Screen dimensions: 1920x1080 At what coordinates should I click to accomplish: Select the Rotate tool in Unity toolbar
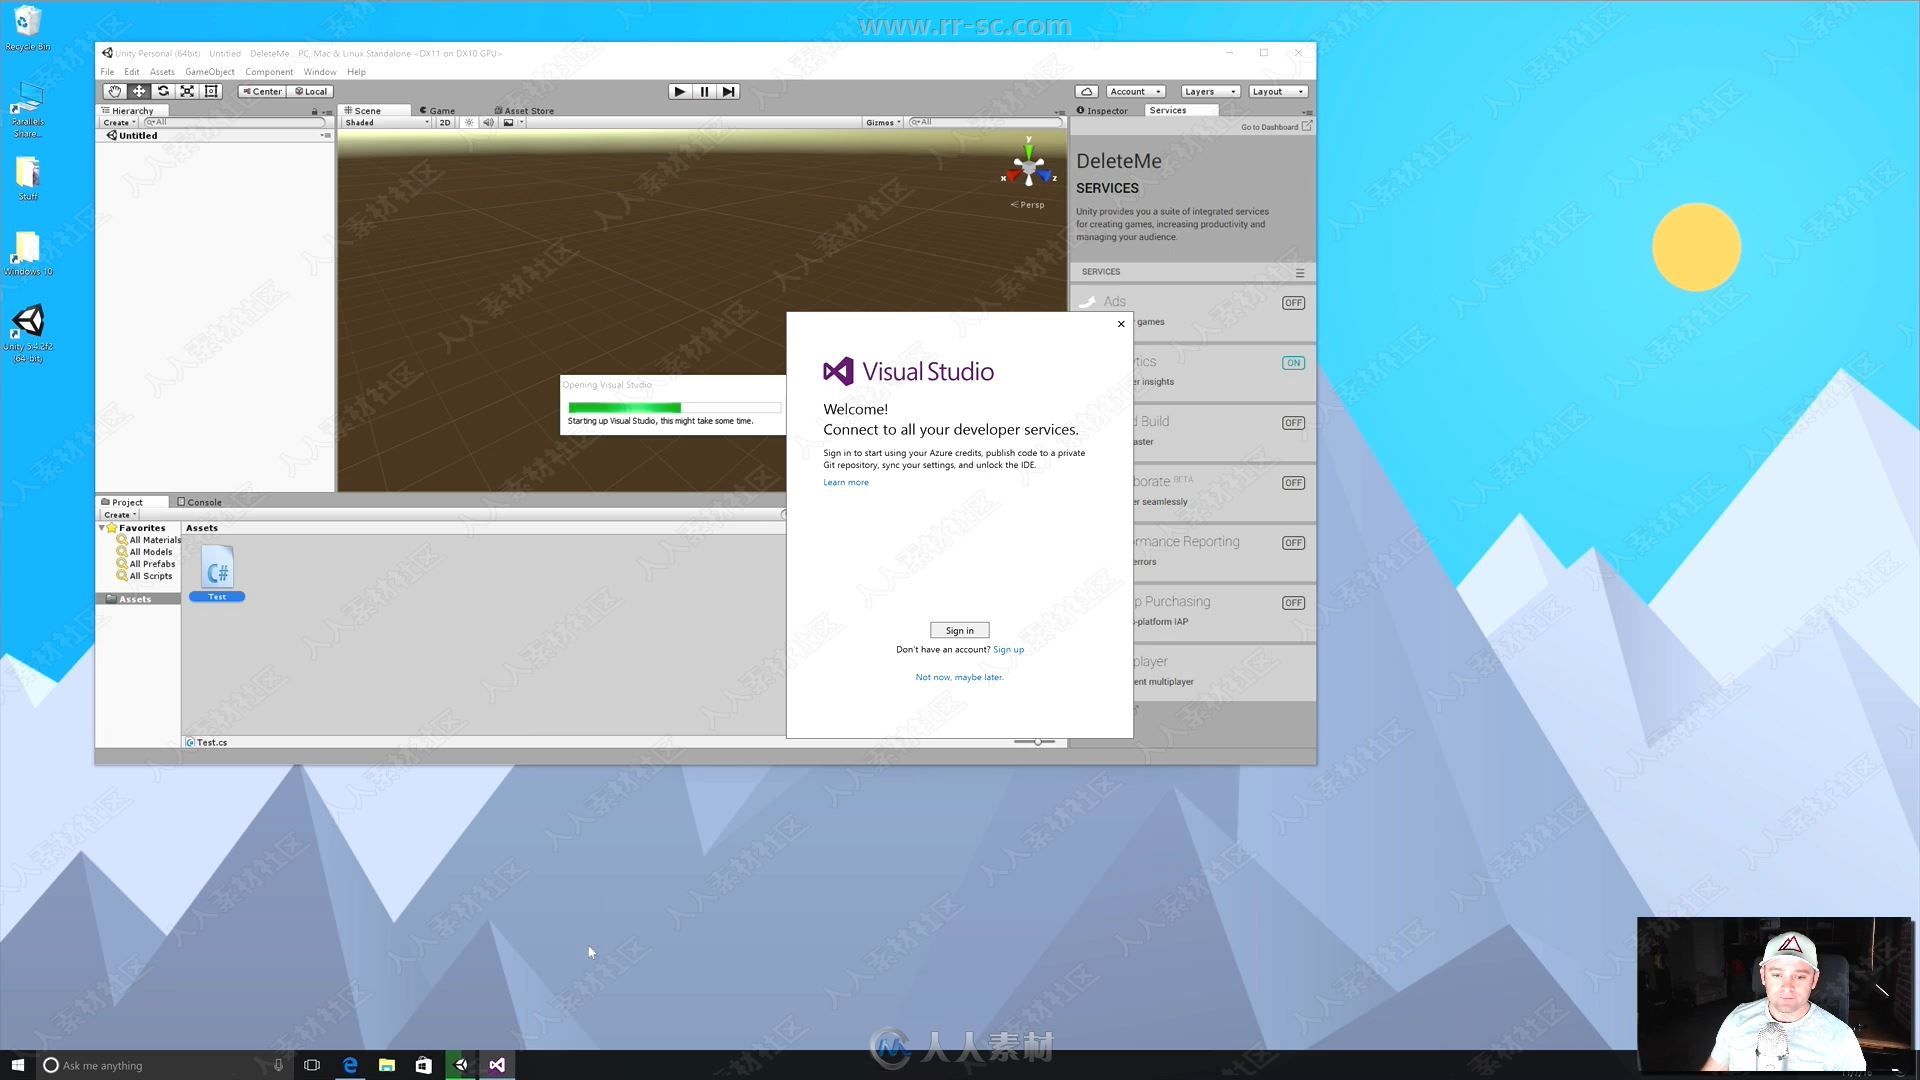coord(163,91)
